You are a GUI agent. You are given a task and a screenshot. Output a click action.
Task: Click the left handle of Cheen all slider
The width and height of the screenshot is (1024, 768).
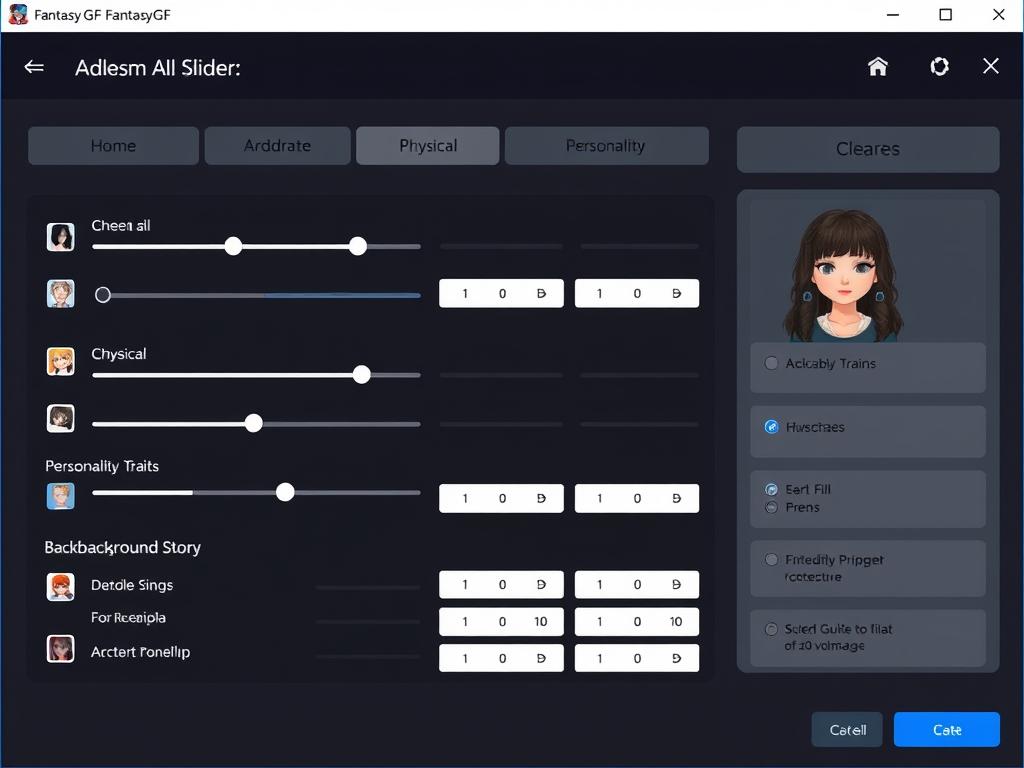[233, 246]
